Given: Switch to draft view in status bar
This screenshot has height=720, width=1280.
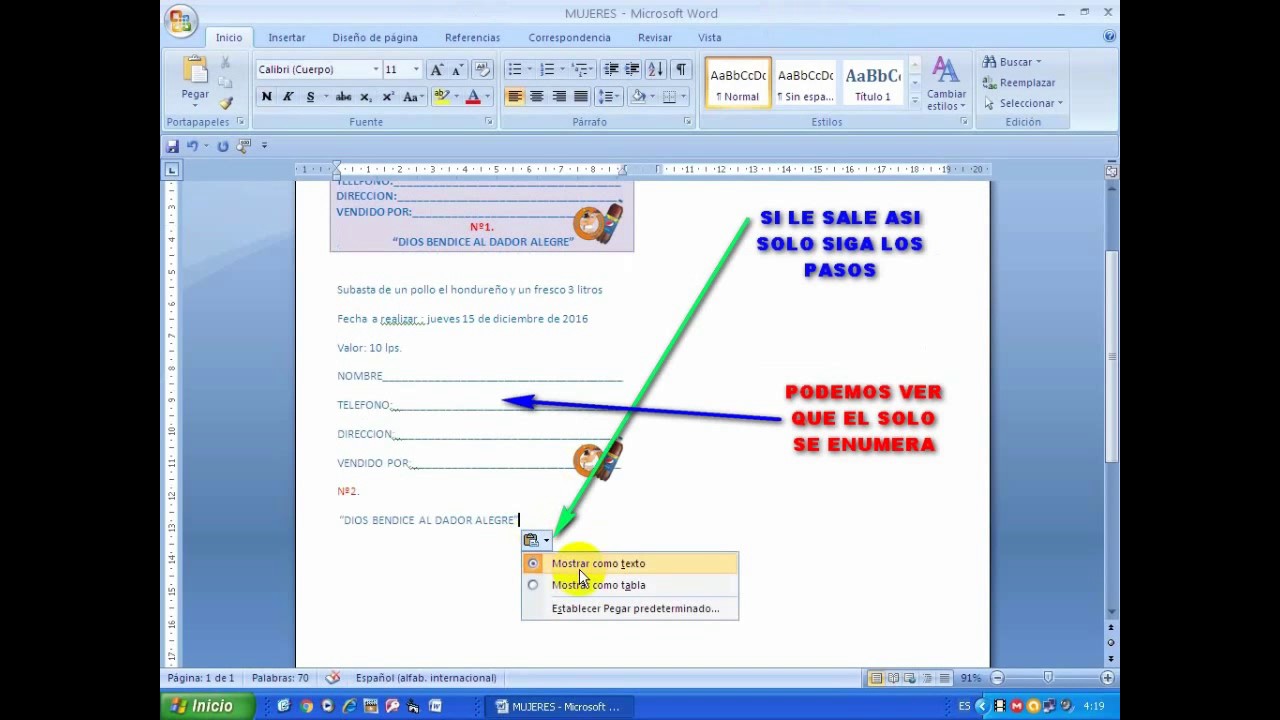Looking at the screenshot, I should click(944, 678).
